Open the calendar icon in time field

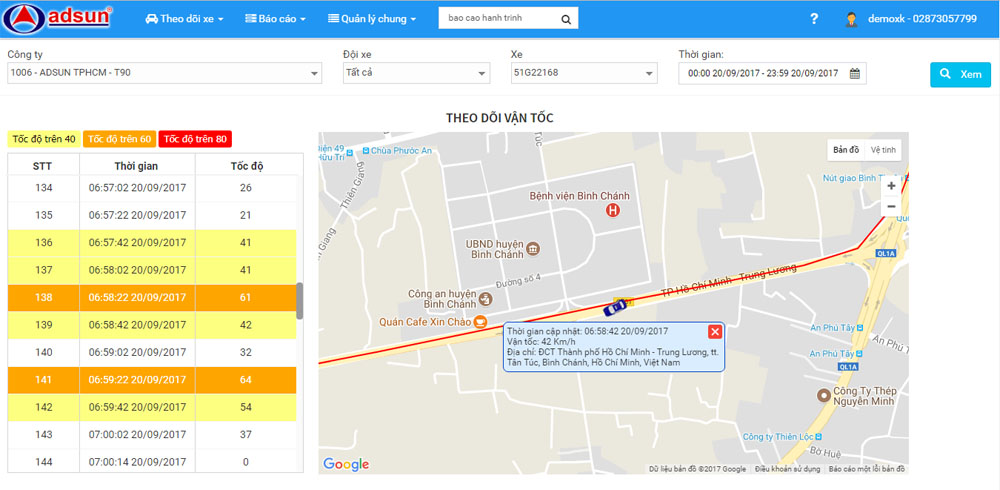click(x=855, y=73)
